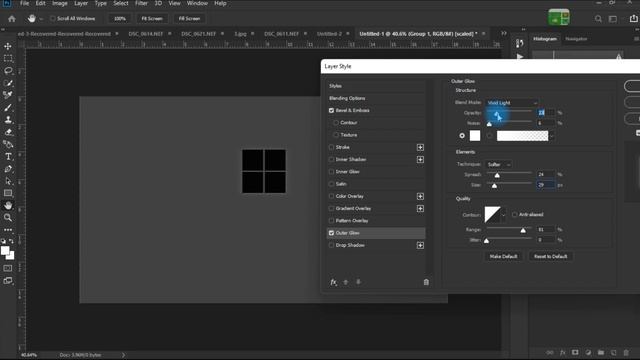Add another Color Overlay with its plus icon
This screenshot has width=640, height=360.
420,196
